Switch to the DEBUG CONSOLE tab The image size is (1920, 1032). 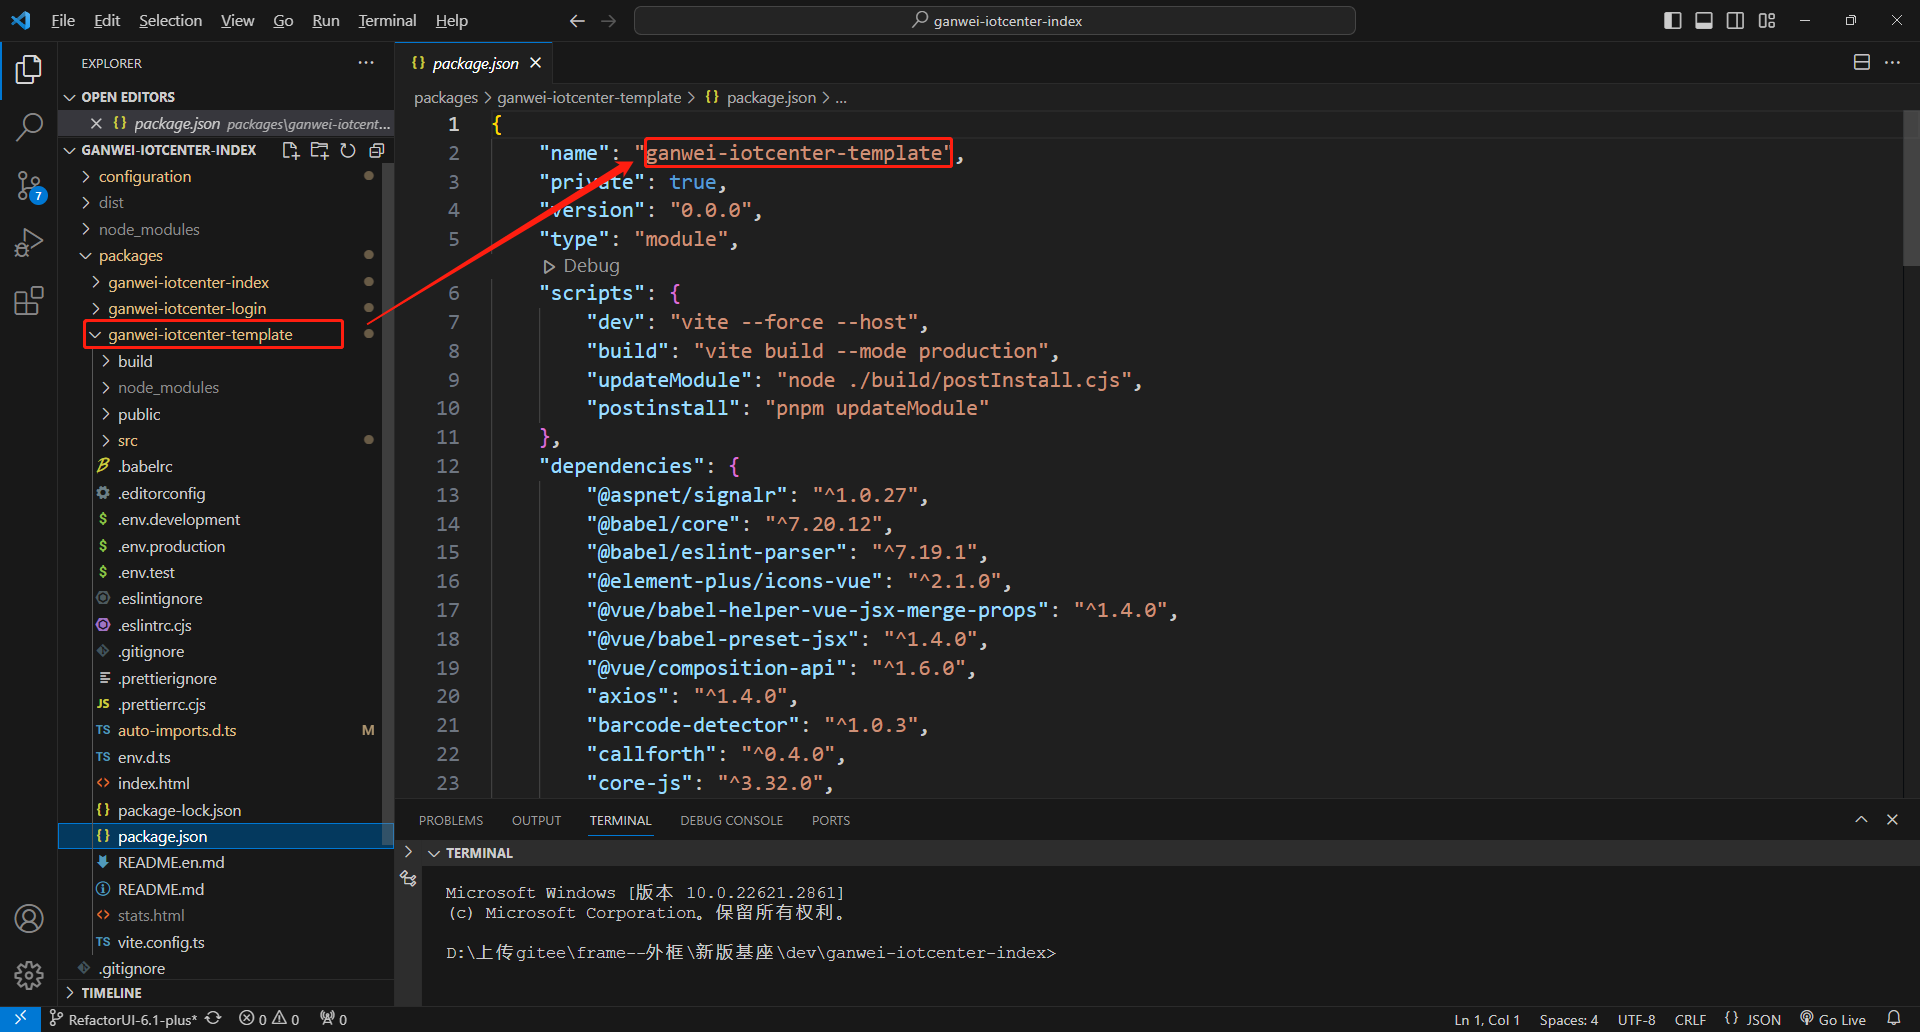coord(732,820)
